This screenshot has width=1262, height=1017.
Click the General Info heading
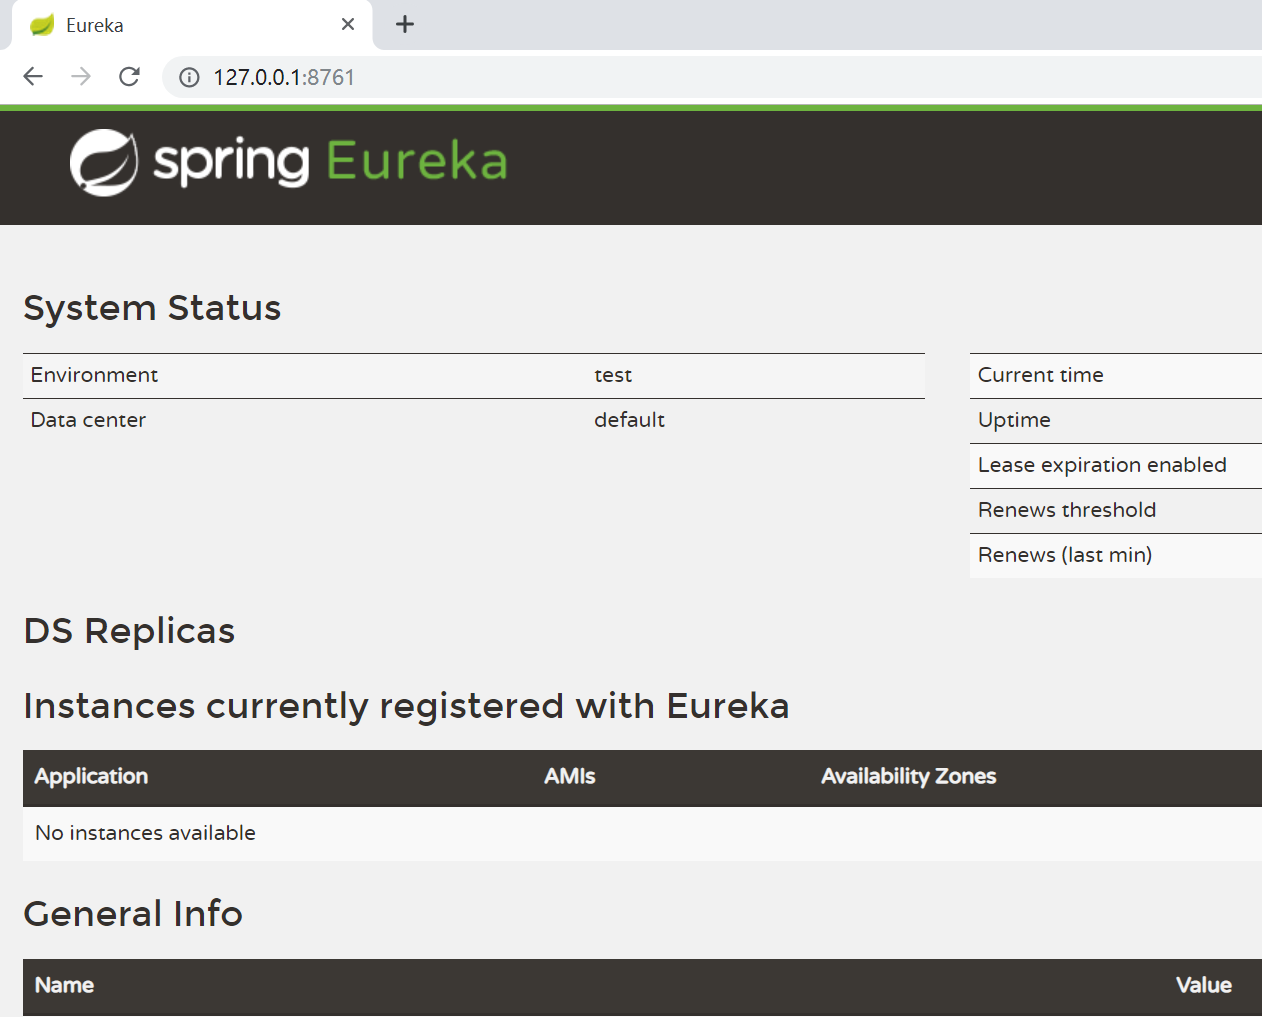(133, 914)
